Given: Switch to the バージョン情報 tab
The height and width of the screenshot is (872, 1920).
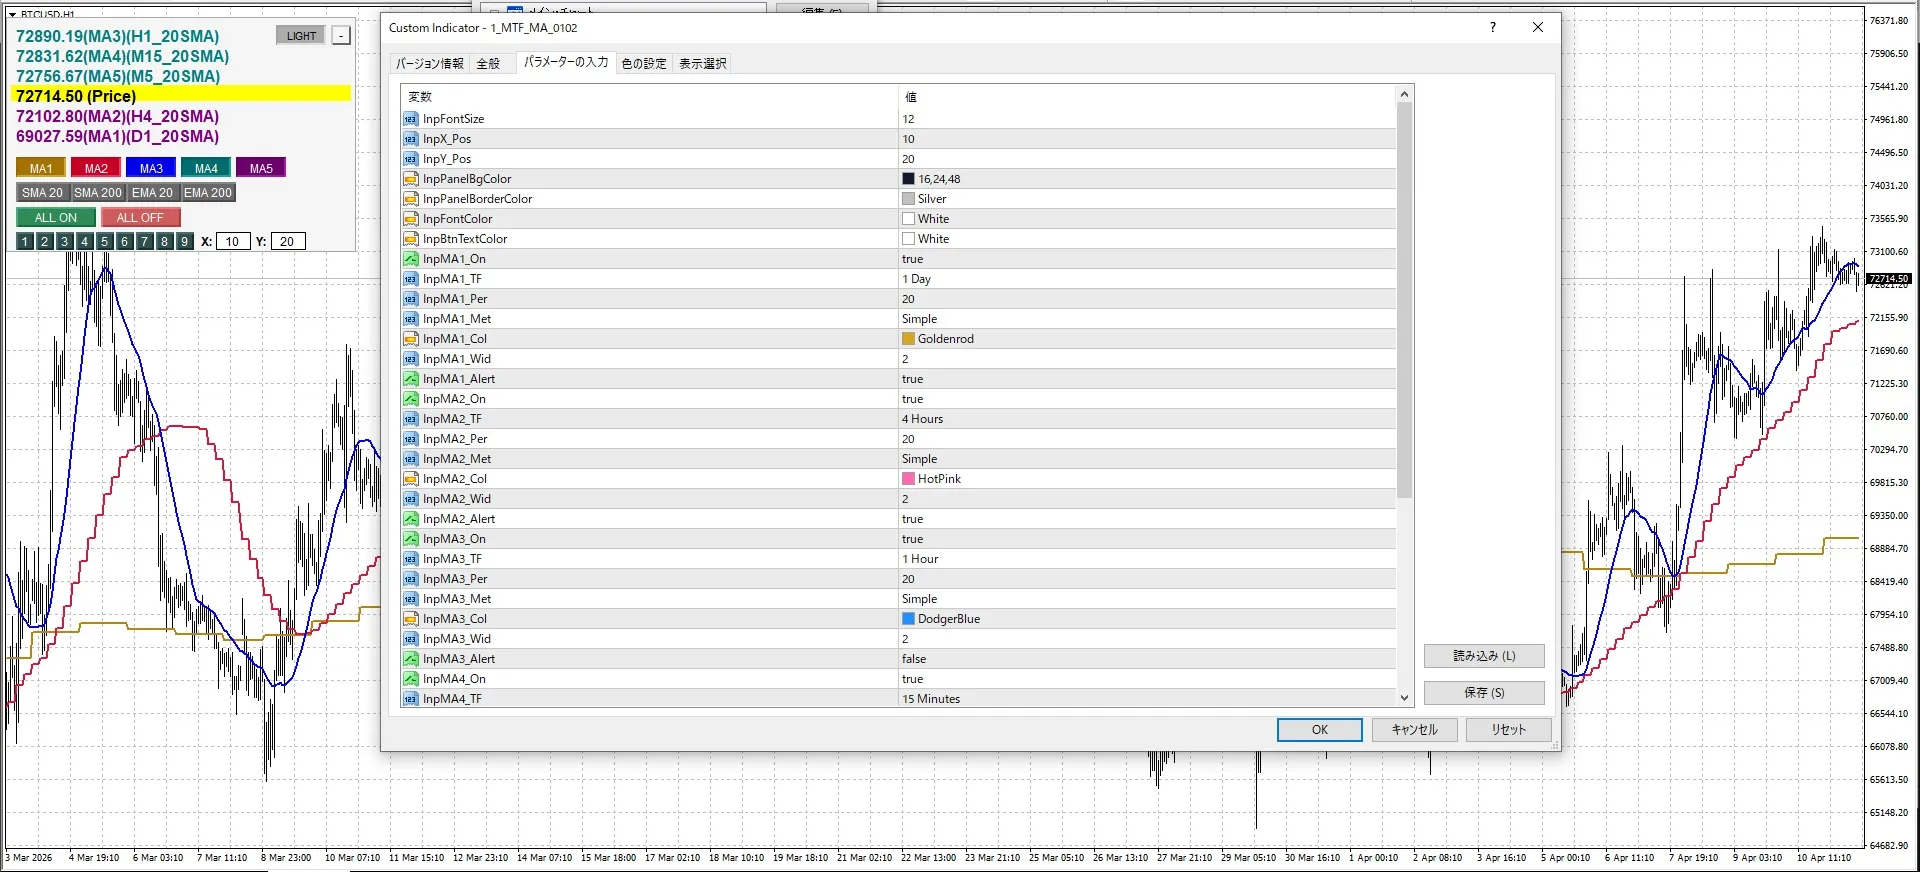Looking at the screenshot, I should click(429, 64).
